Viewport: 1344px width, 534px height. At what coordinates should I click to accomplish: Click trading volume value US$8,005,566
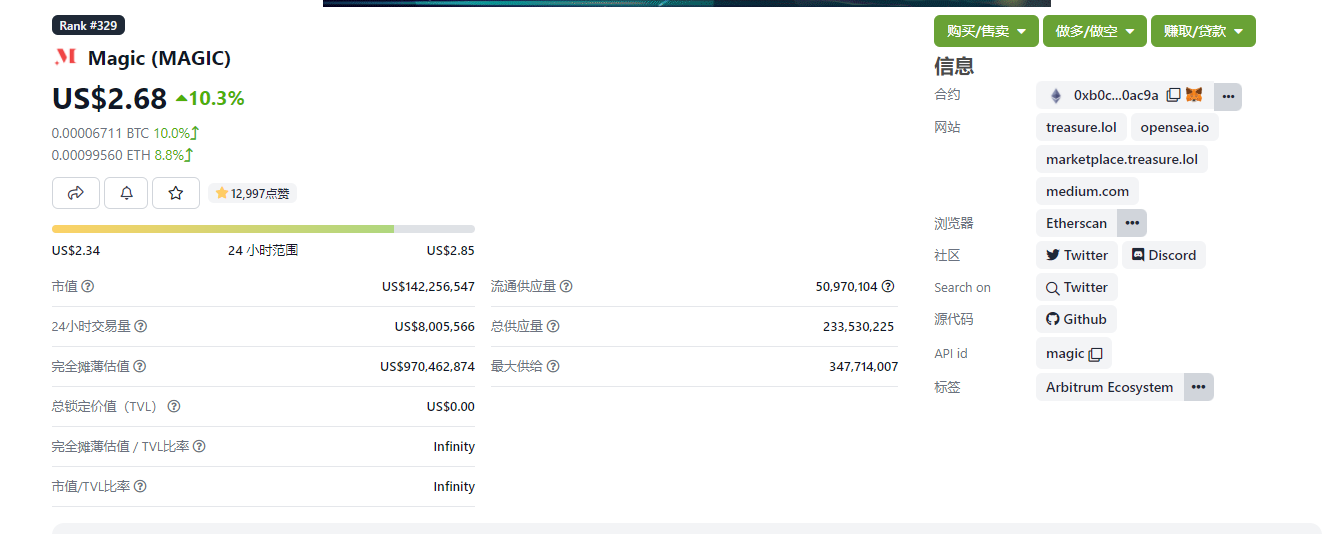(x=435, y=326)
